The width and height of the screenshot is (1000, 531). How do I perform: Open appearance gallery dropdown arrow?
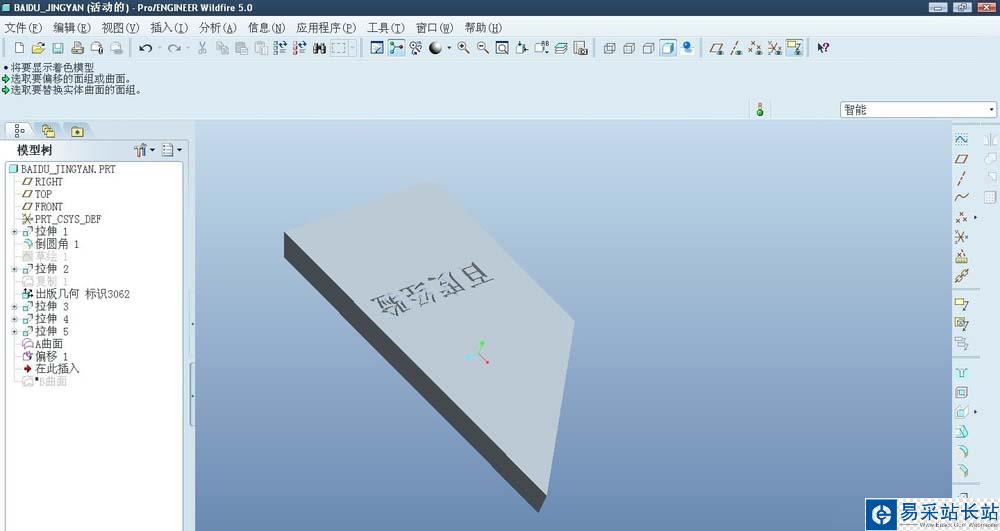[449, 48]
